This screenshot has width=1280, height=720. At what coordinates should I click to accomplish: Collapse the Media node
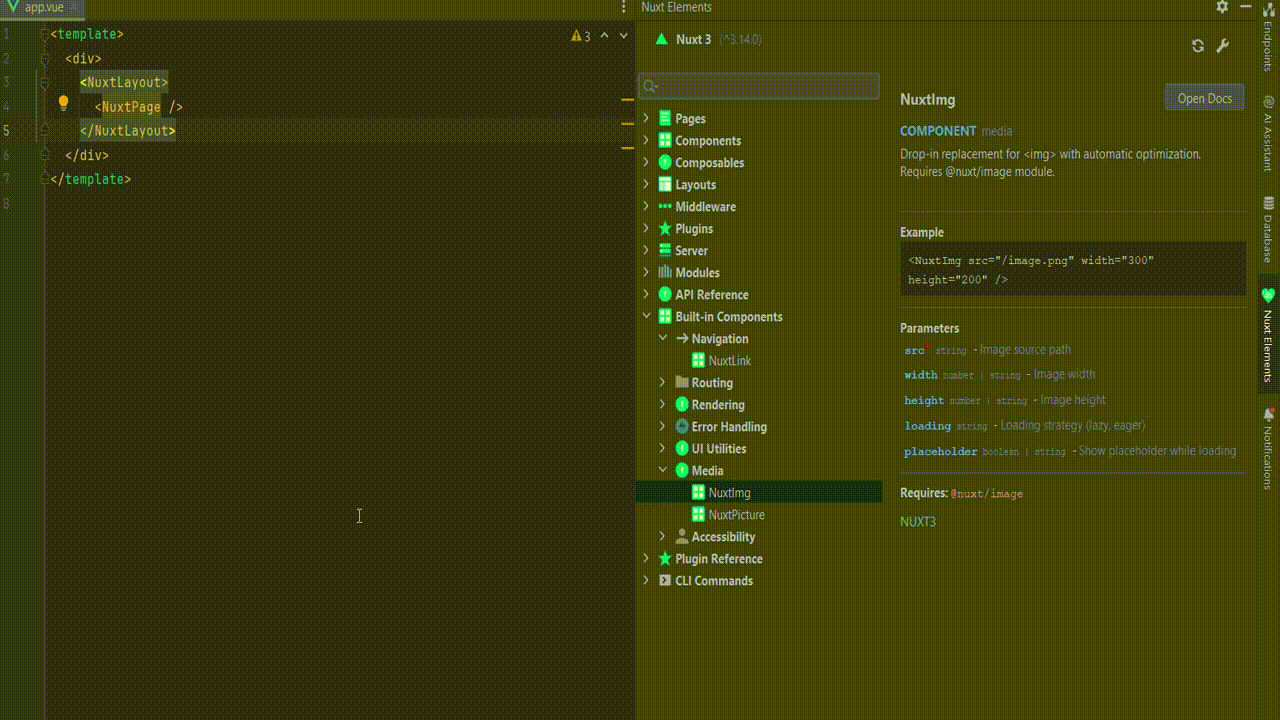(662, 470)
